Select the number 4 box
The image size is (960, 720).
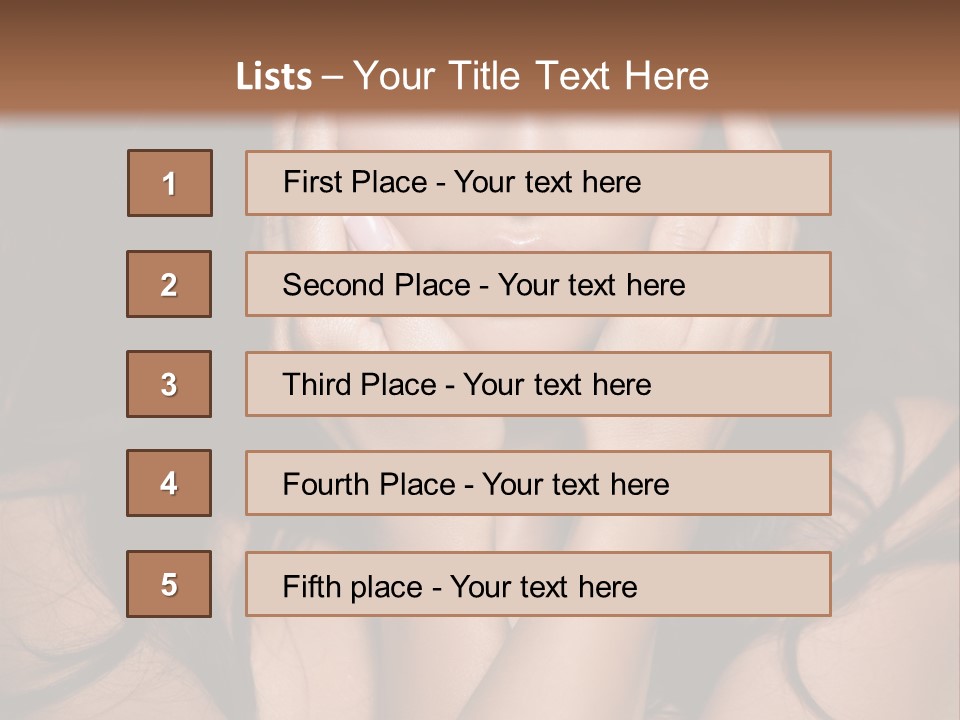(x=169, y=483)
